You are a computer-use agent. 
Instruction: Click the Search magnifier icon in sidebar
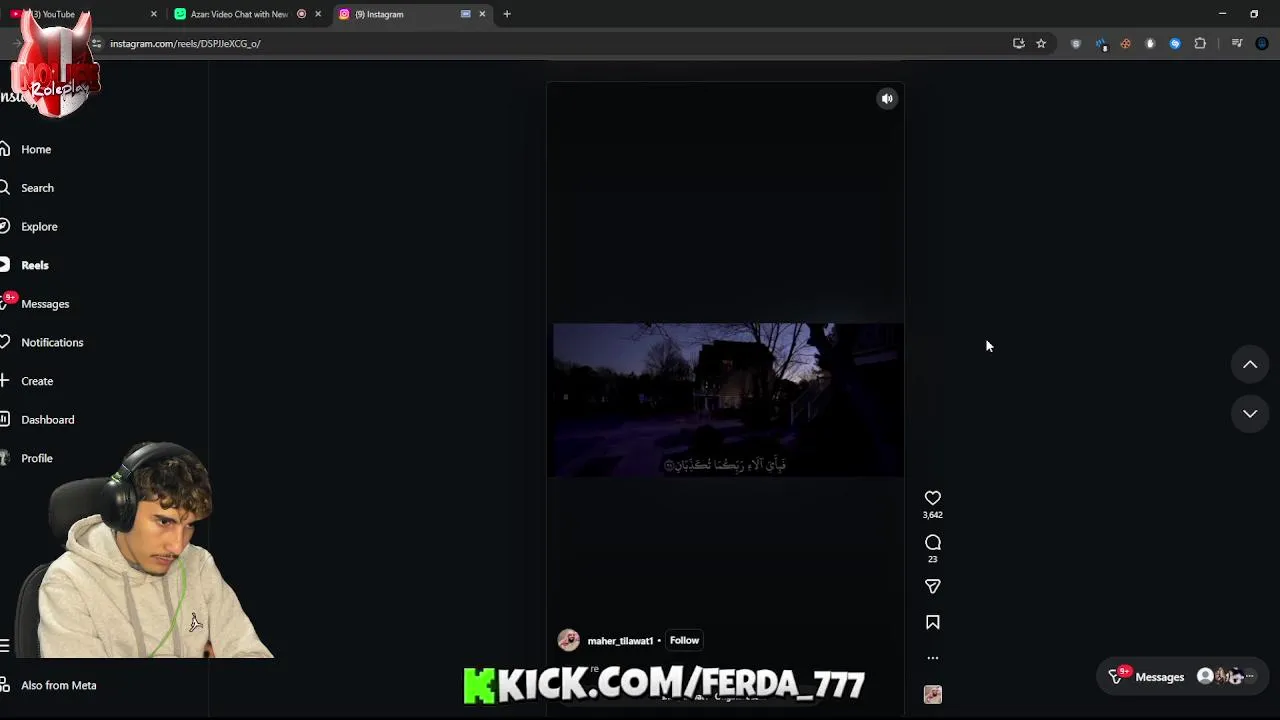point(5,188)
